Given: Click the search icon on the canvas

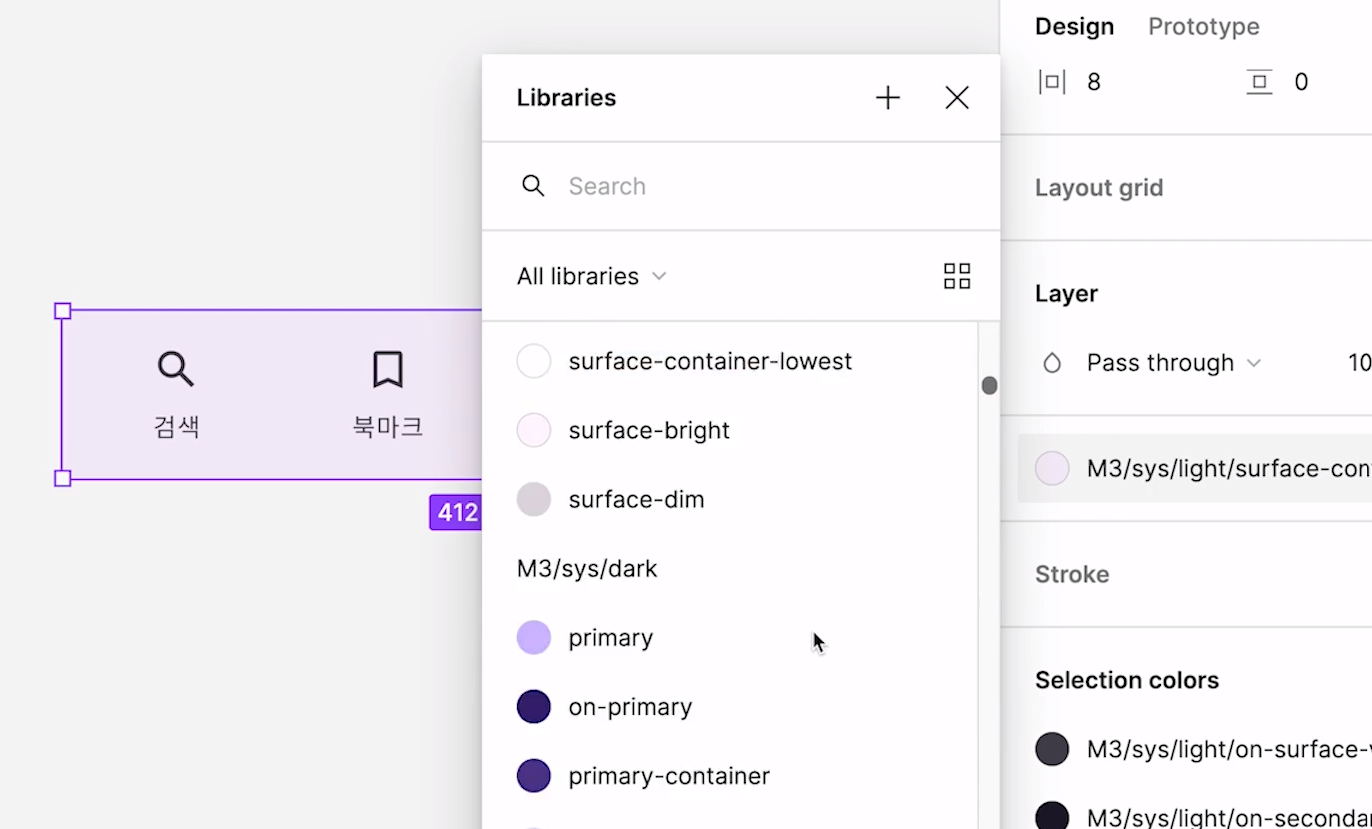Looking at the screenshot, I should [176, 369].
